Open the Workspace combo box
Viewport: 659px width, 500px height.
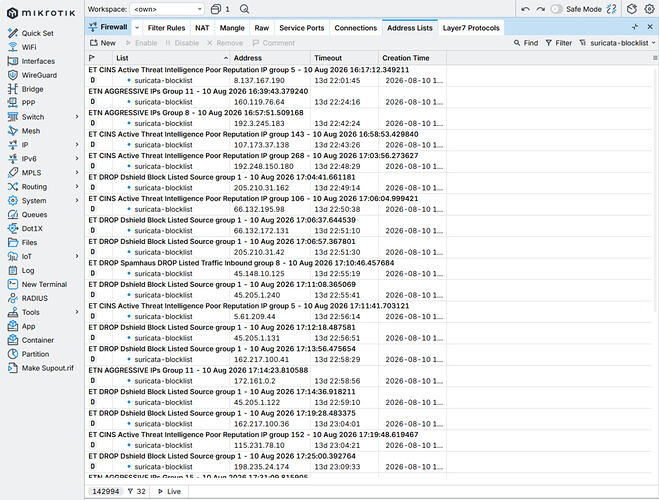167,9
